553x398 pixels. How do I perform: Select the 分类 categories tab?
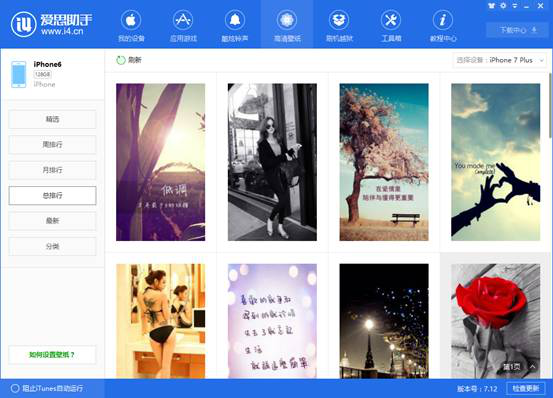tap(52, 246)
